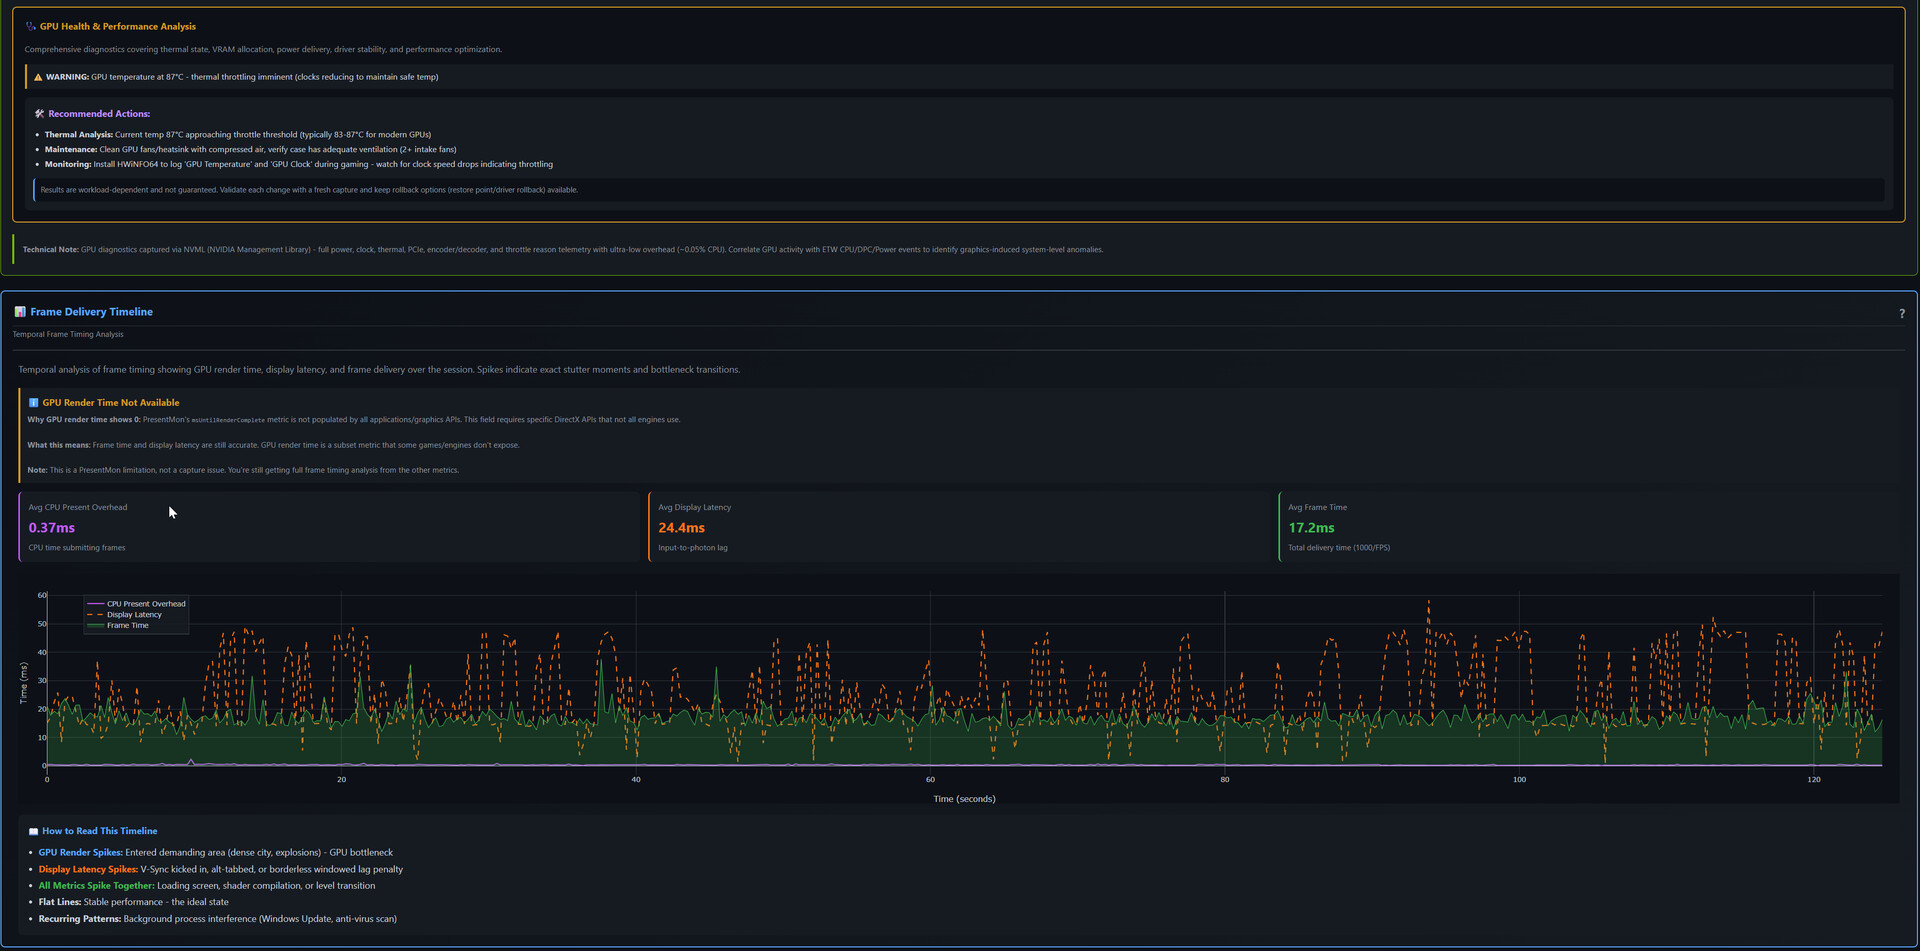Image resolution: width=1920 pixels, height=951 pixels.
Task: Click the 0.37ms CPU overhead value
Action: click(52, 528)
